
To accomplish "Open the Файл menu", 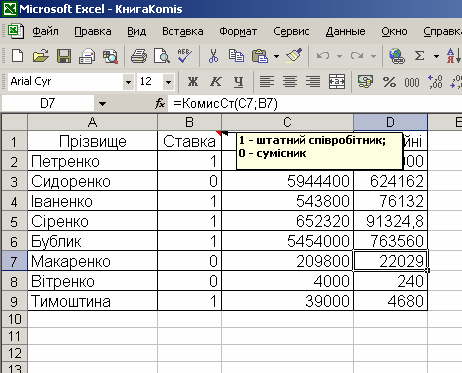I will 45,31.
